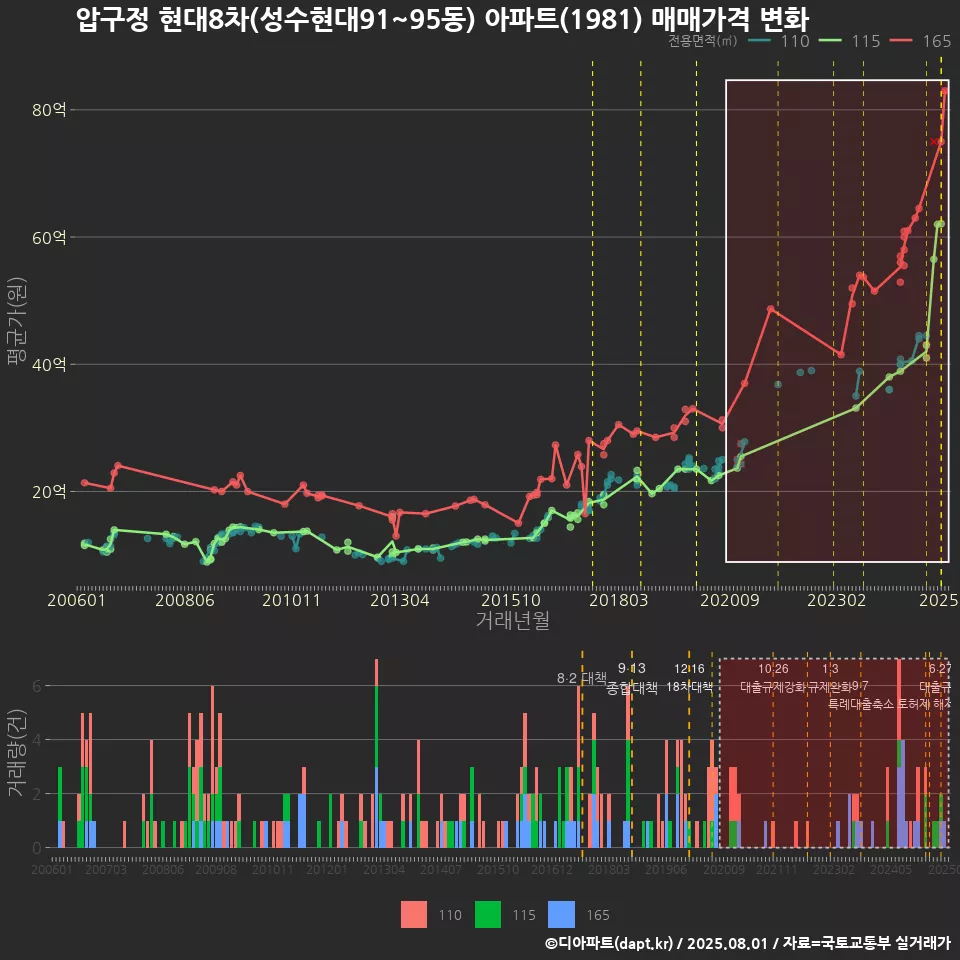Click the 202111 tick on the volume chart

[x=776, y=869]
